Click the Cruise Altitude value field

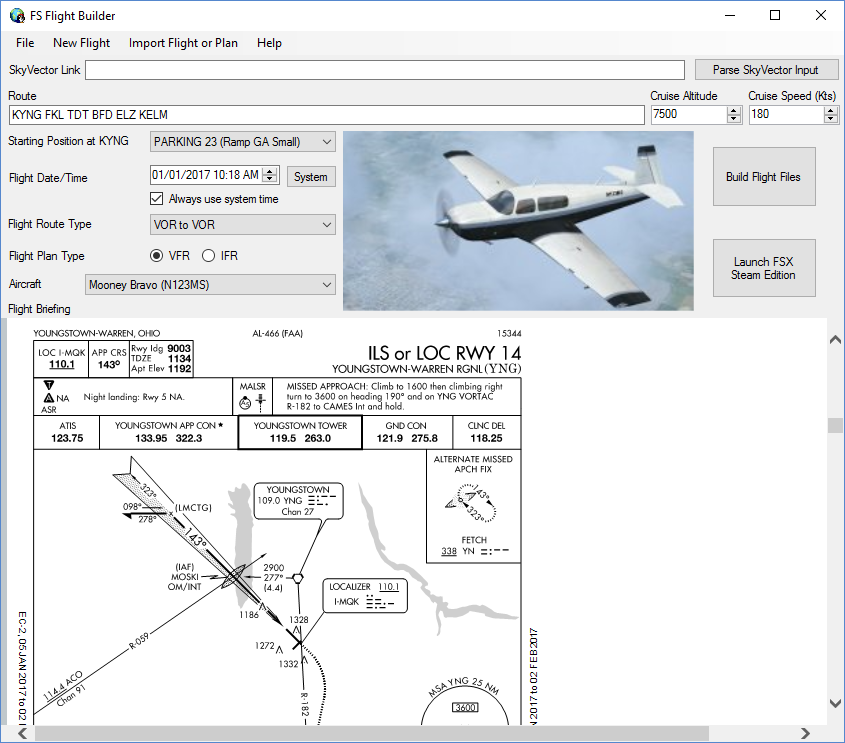pos(689,114)
